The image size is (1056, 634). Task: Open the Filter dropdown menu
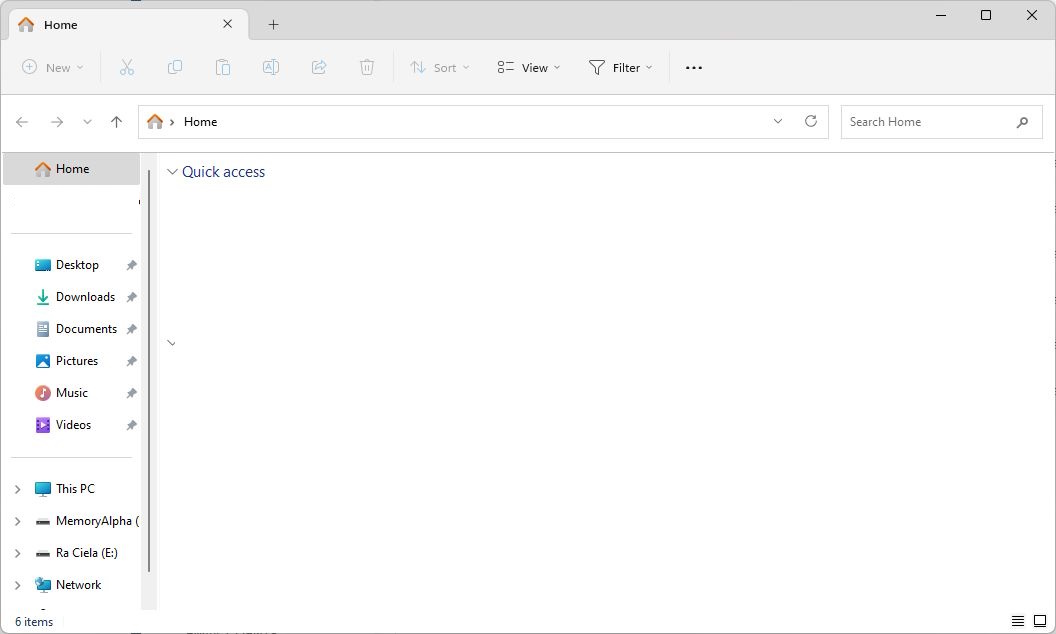(620, 67)
